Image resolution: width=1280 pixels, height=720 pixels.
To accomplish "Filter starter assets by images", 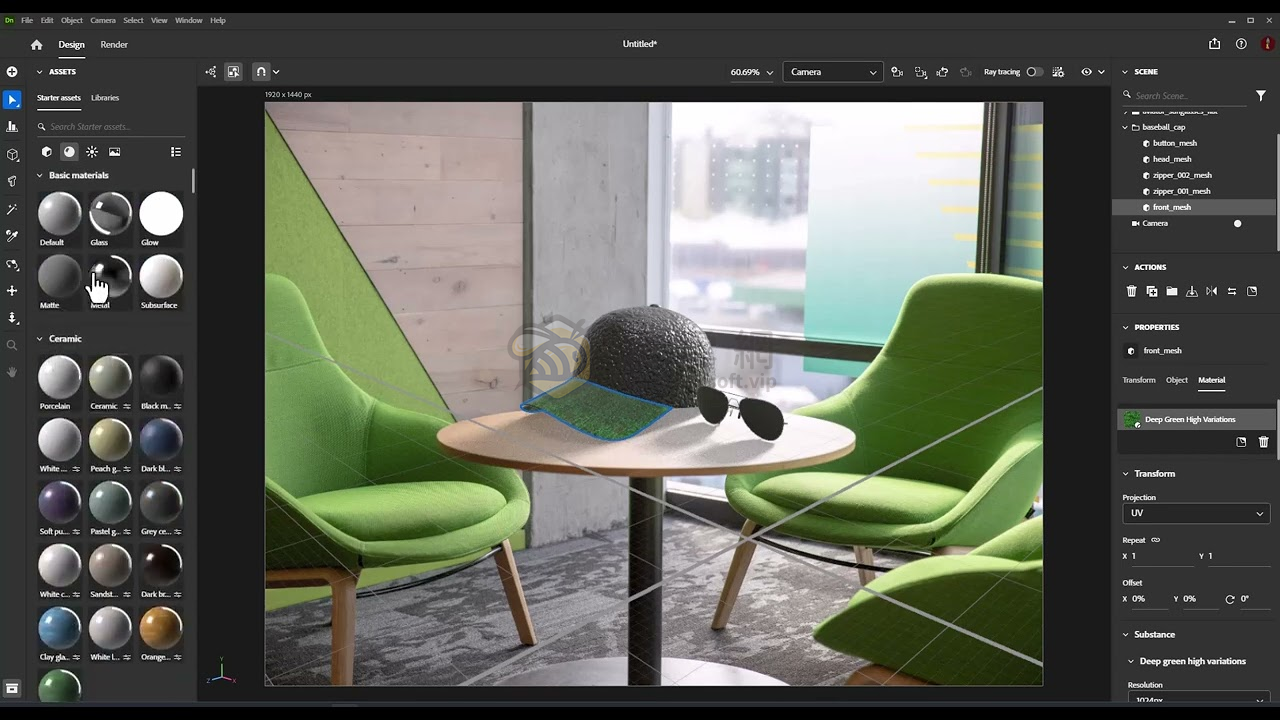I will [x=115, y=152].
